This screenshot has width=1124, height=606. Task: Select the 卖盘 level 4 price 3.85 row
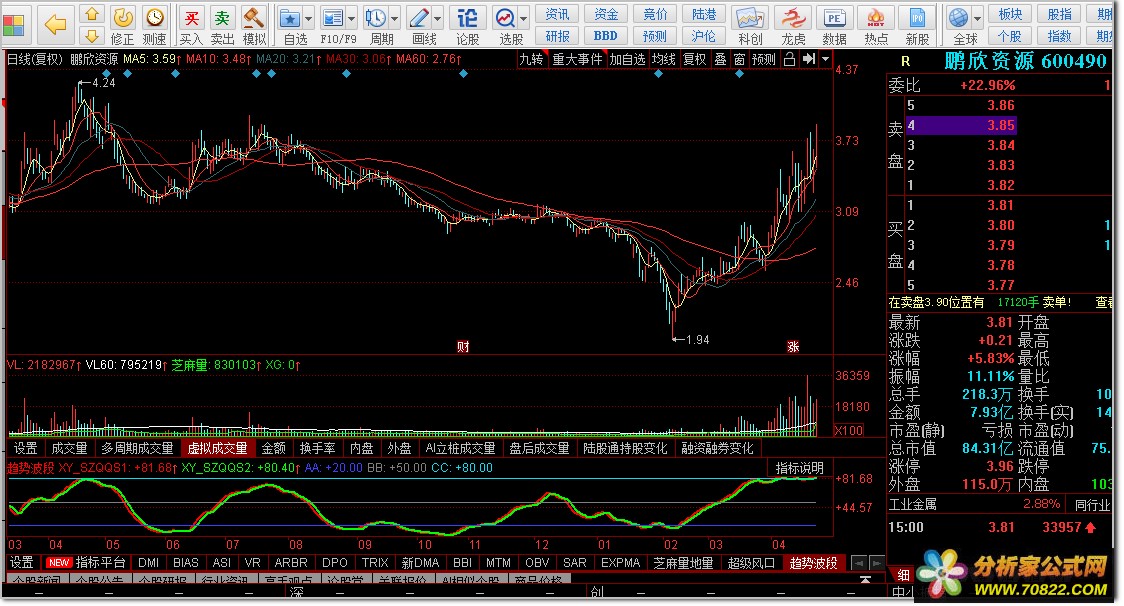pos(961,126)
